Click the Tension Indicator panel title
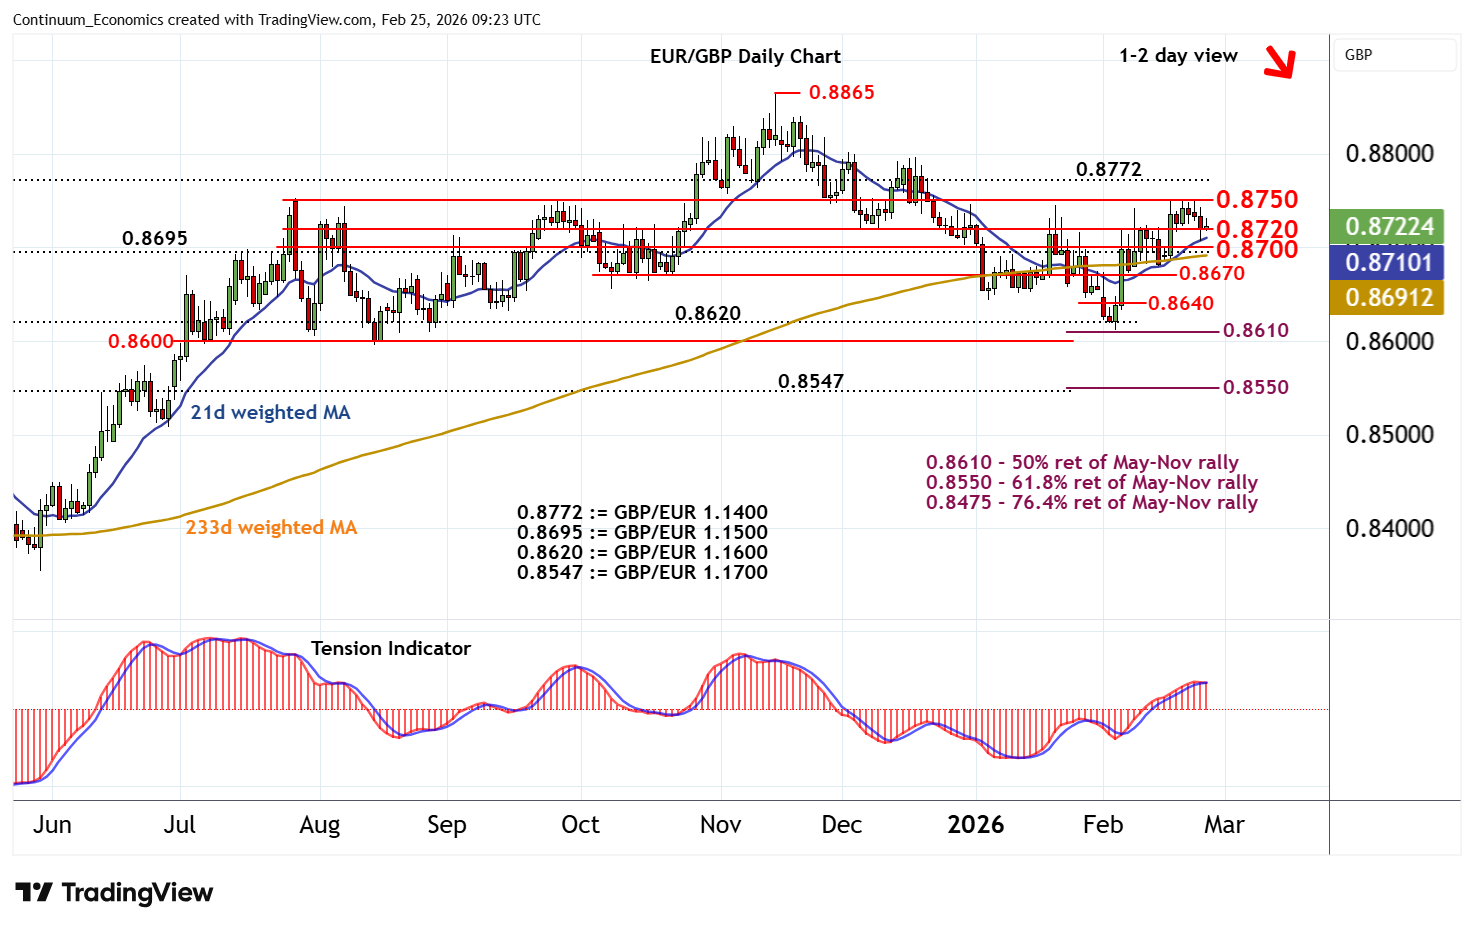This screenshot has width=1474, height=930. click(x=390, y=648)
